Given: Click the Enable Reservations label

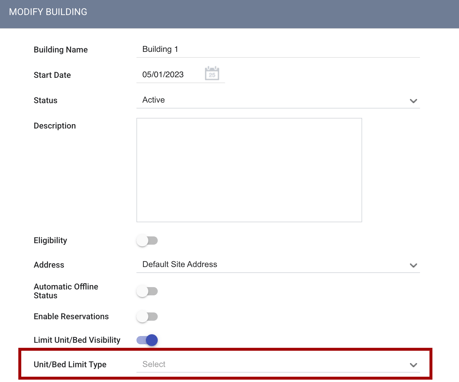Looking at the screenshot, I should 71,316.
